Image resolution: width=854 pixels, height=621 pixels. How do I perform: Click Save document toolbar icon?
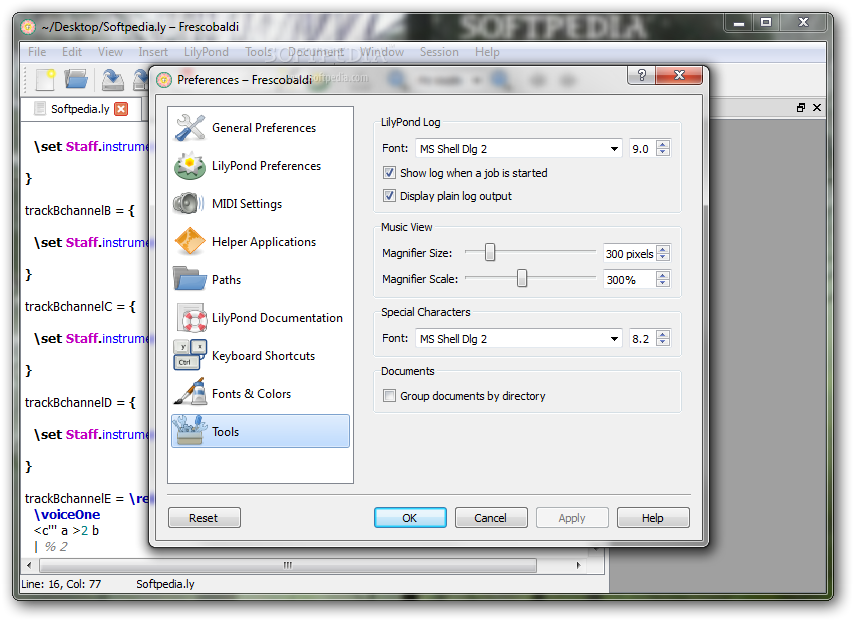(113, 80)
